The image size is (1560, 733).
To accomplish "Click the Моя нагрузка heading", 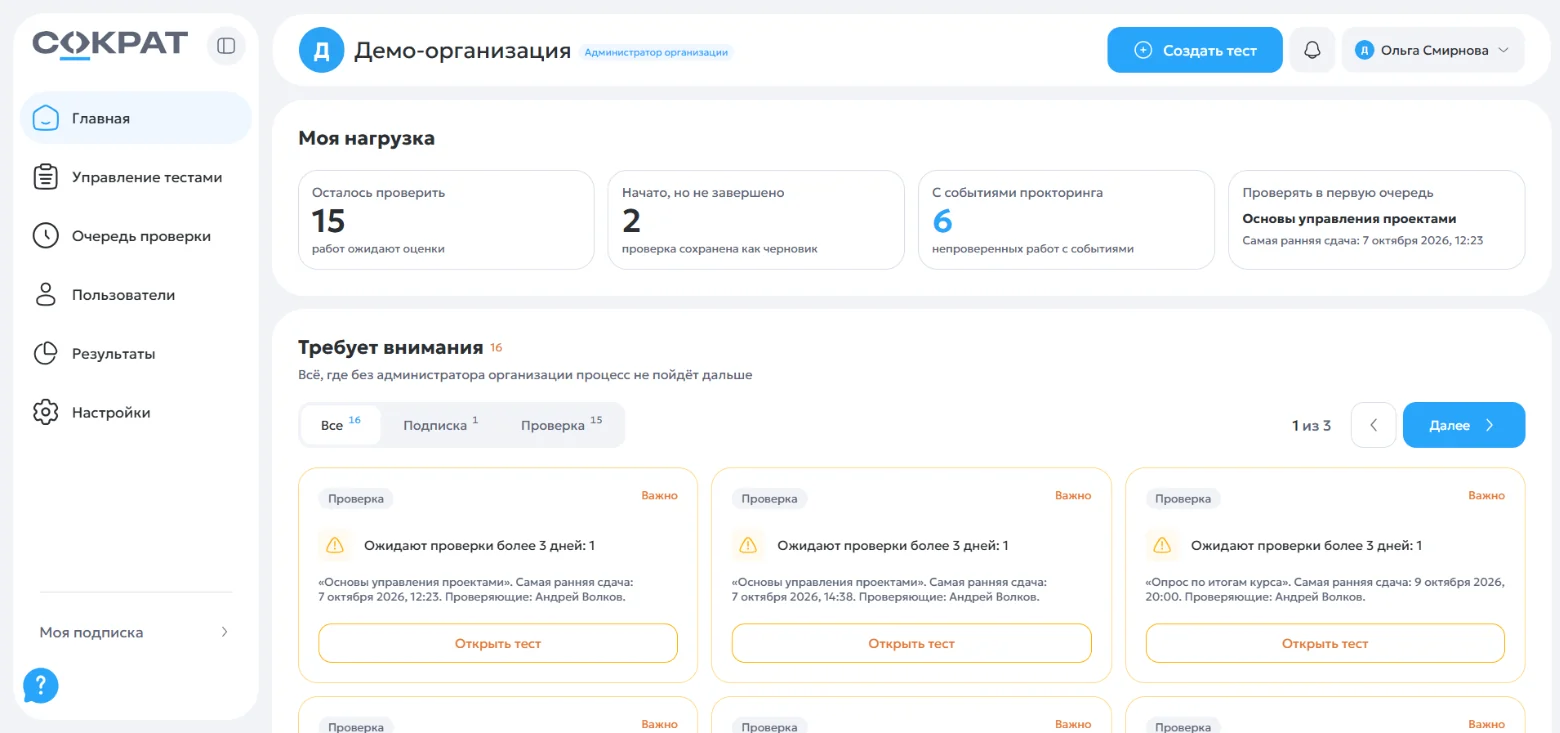I will (367, 138).
